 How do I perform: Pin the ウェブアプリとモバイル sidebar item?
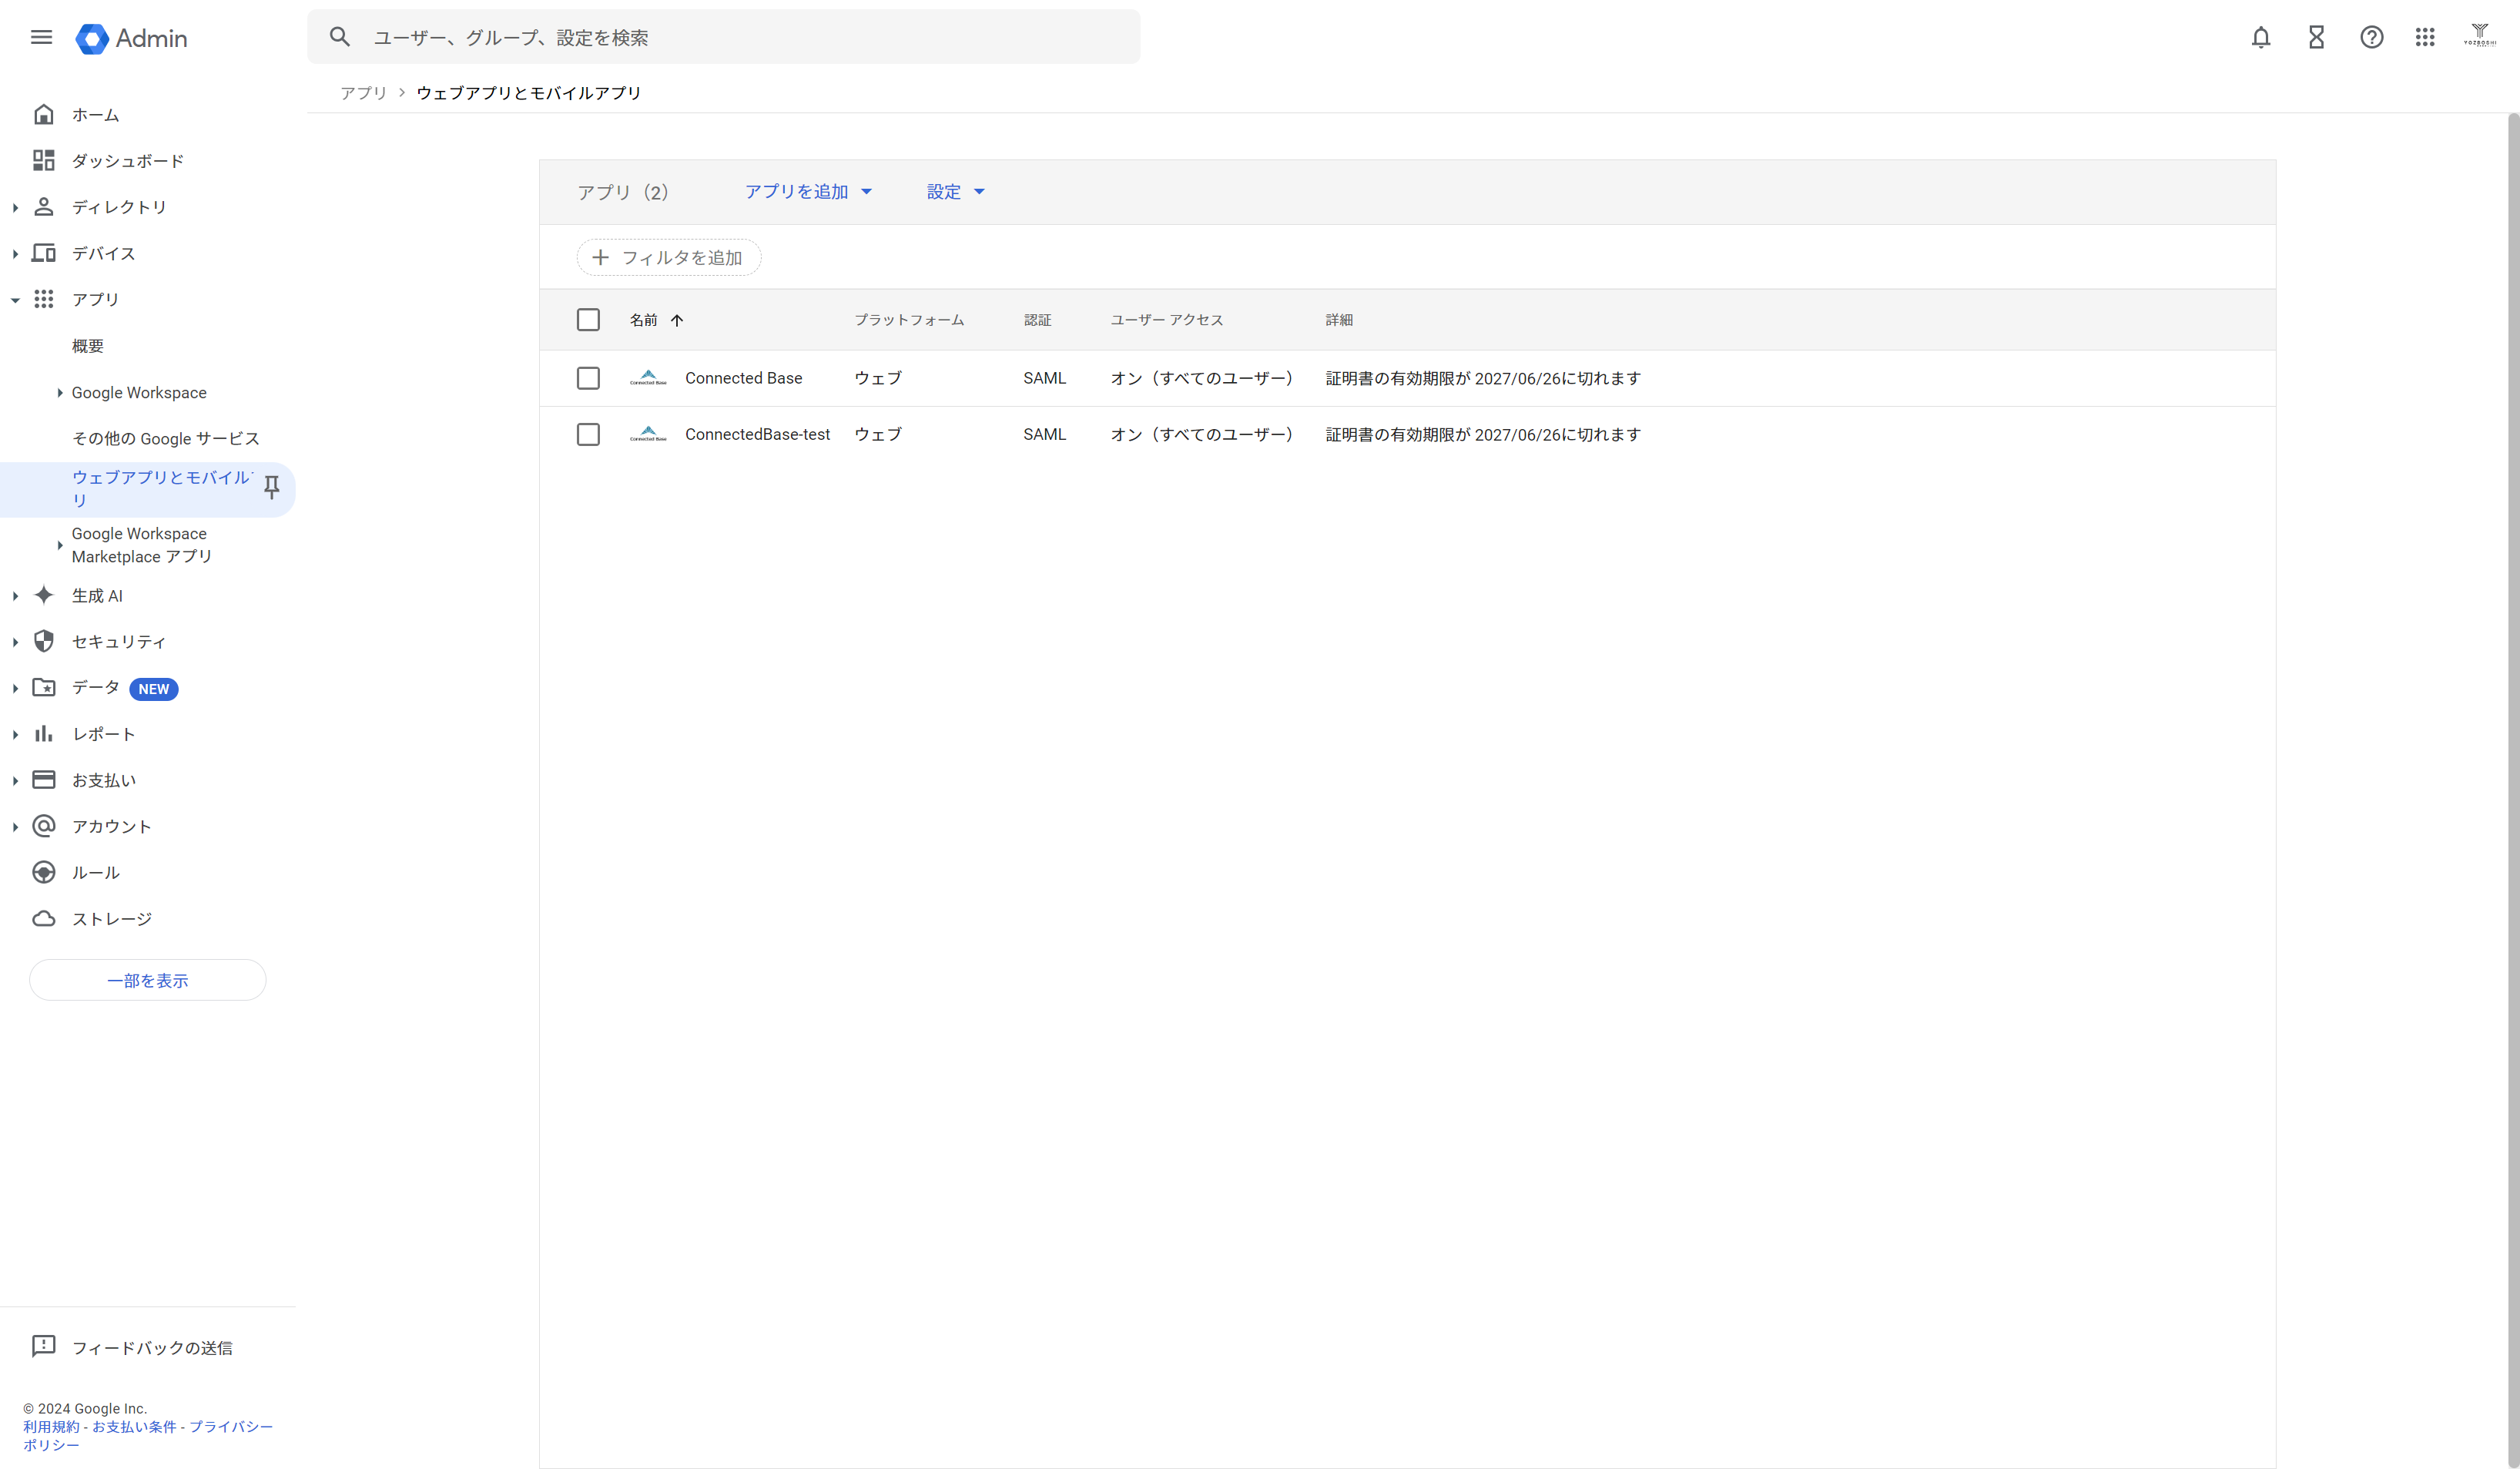271,488
